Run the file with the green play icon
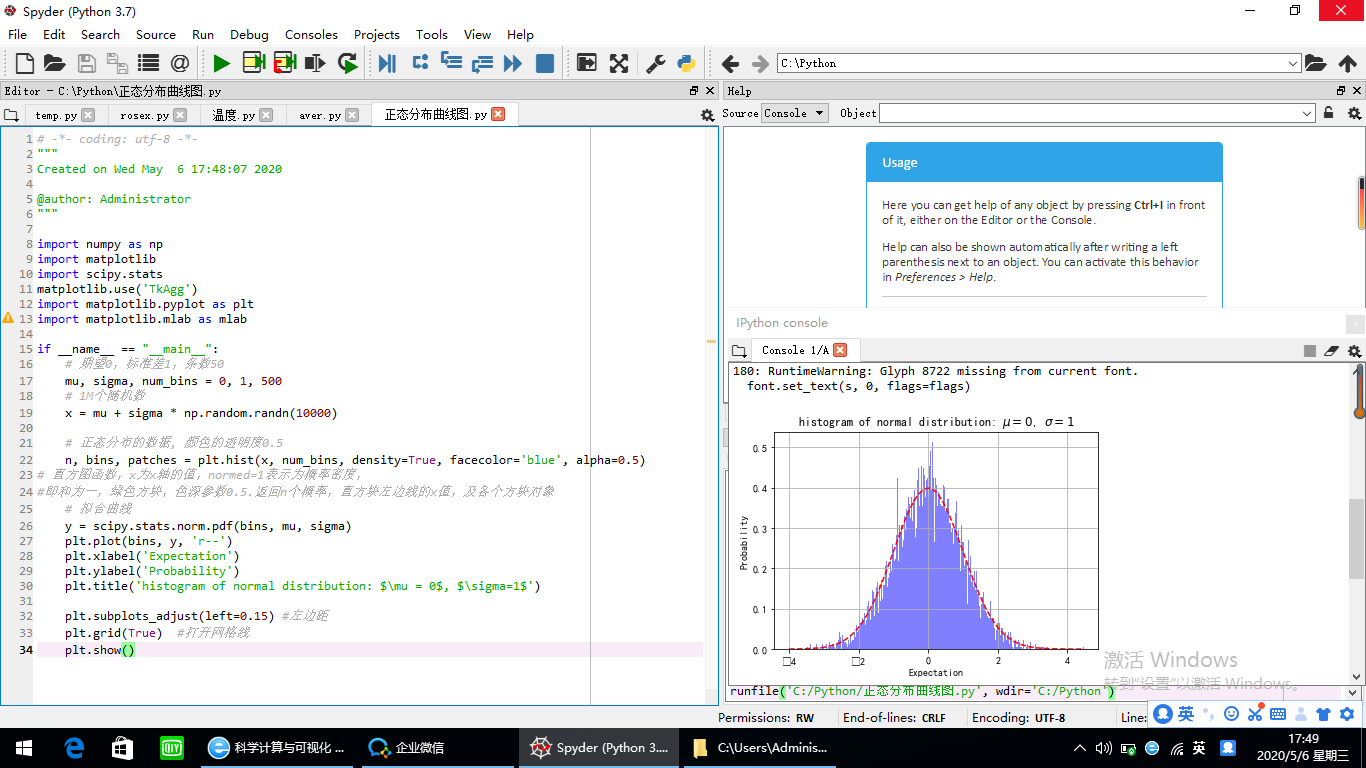 (x=221, y=64)
